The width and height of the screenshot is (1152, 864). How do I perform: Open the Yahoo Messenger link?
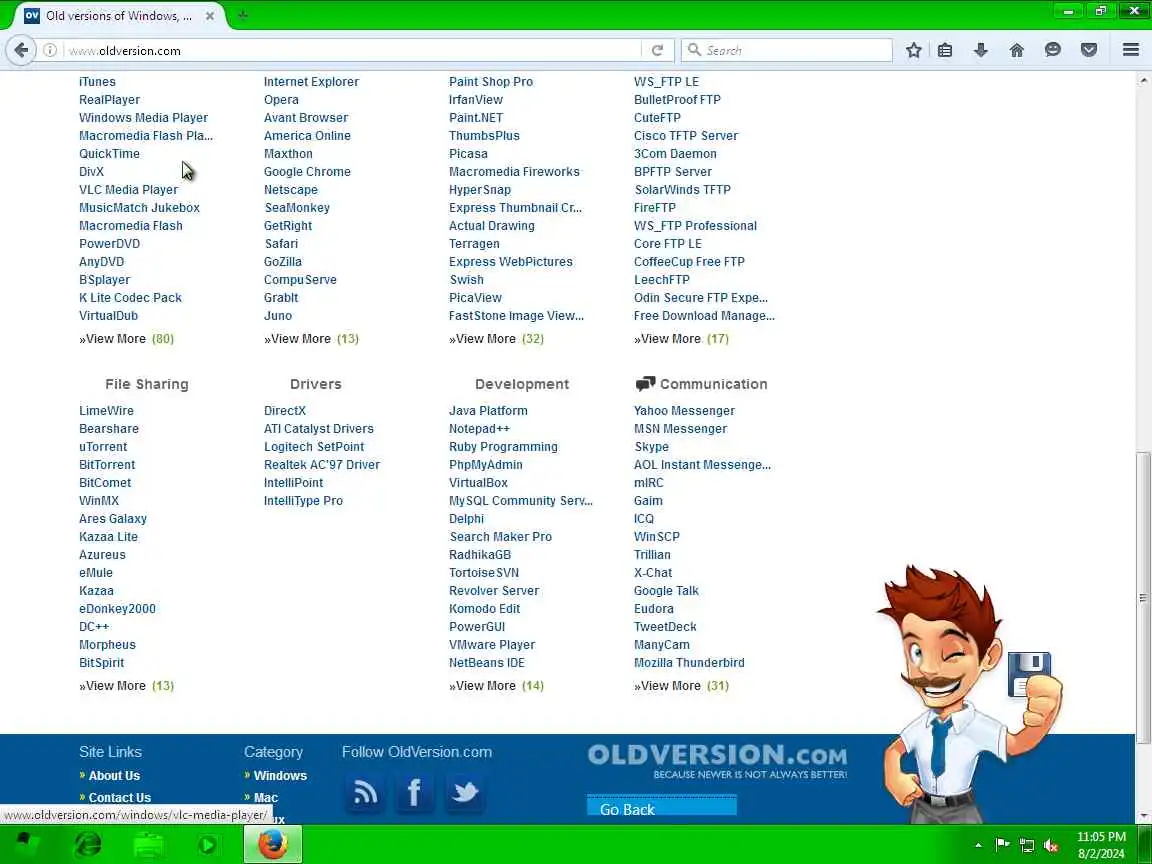684,411
